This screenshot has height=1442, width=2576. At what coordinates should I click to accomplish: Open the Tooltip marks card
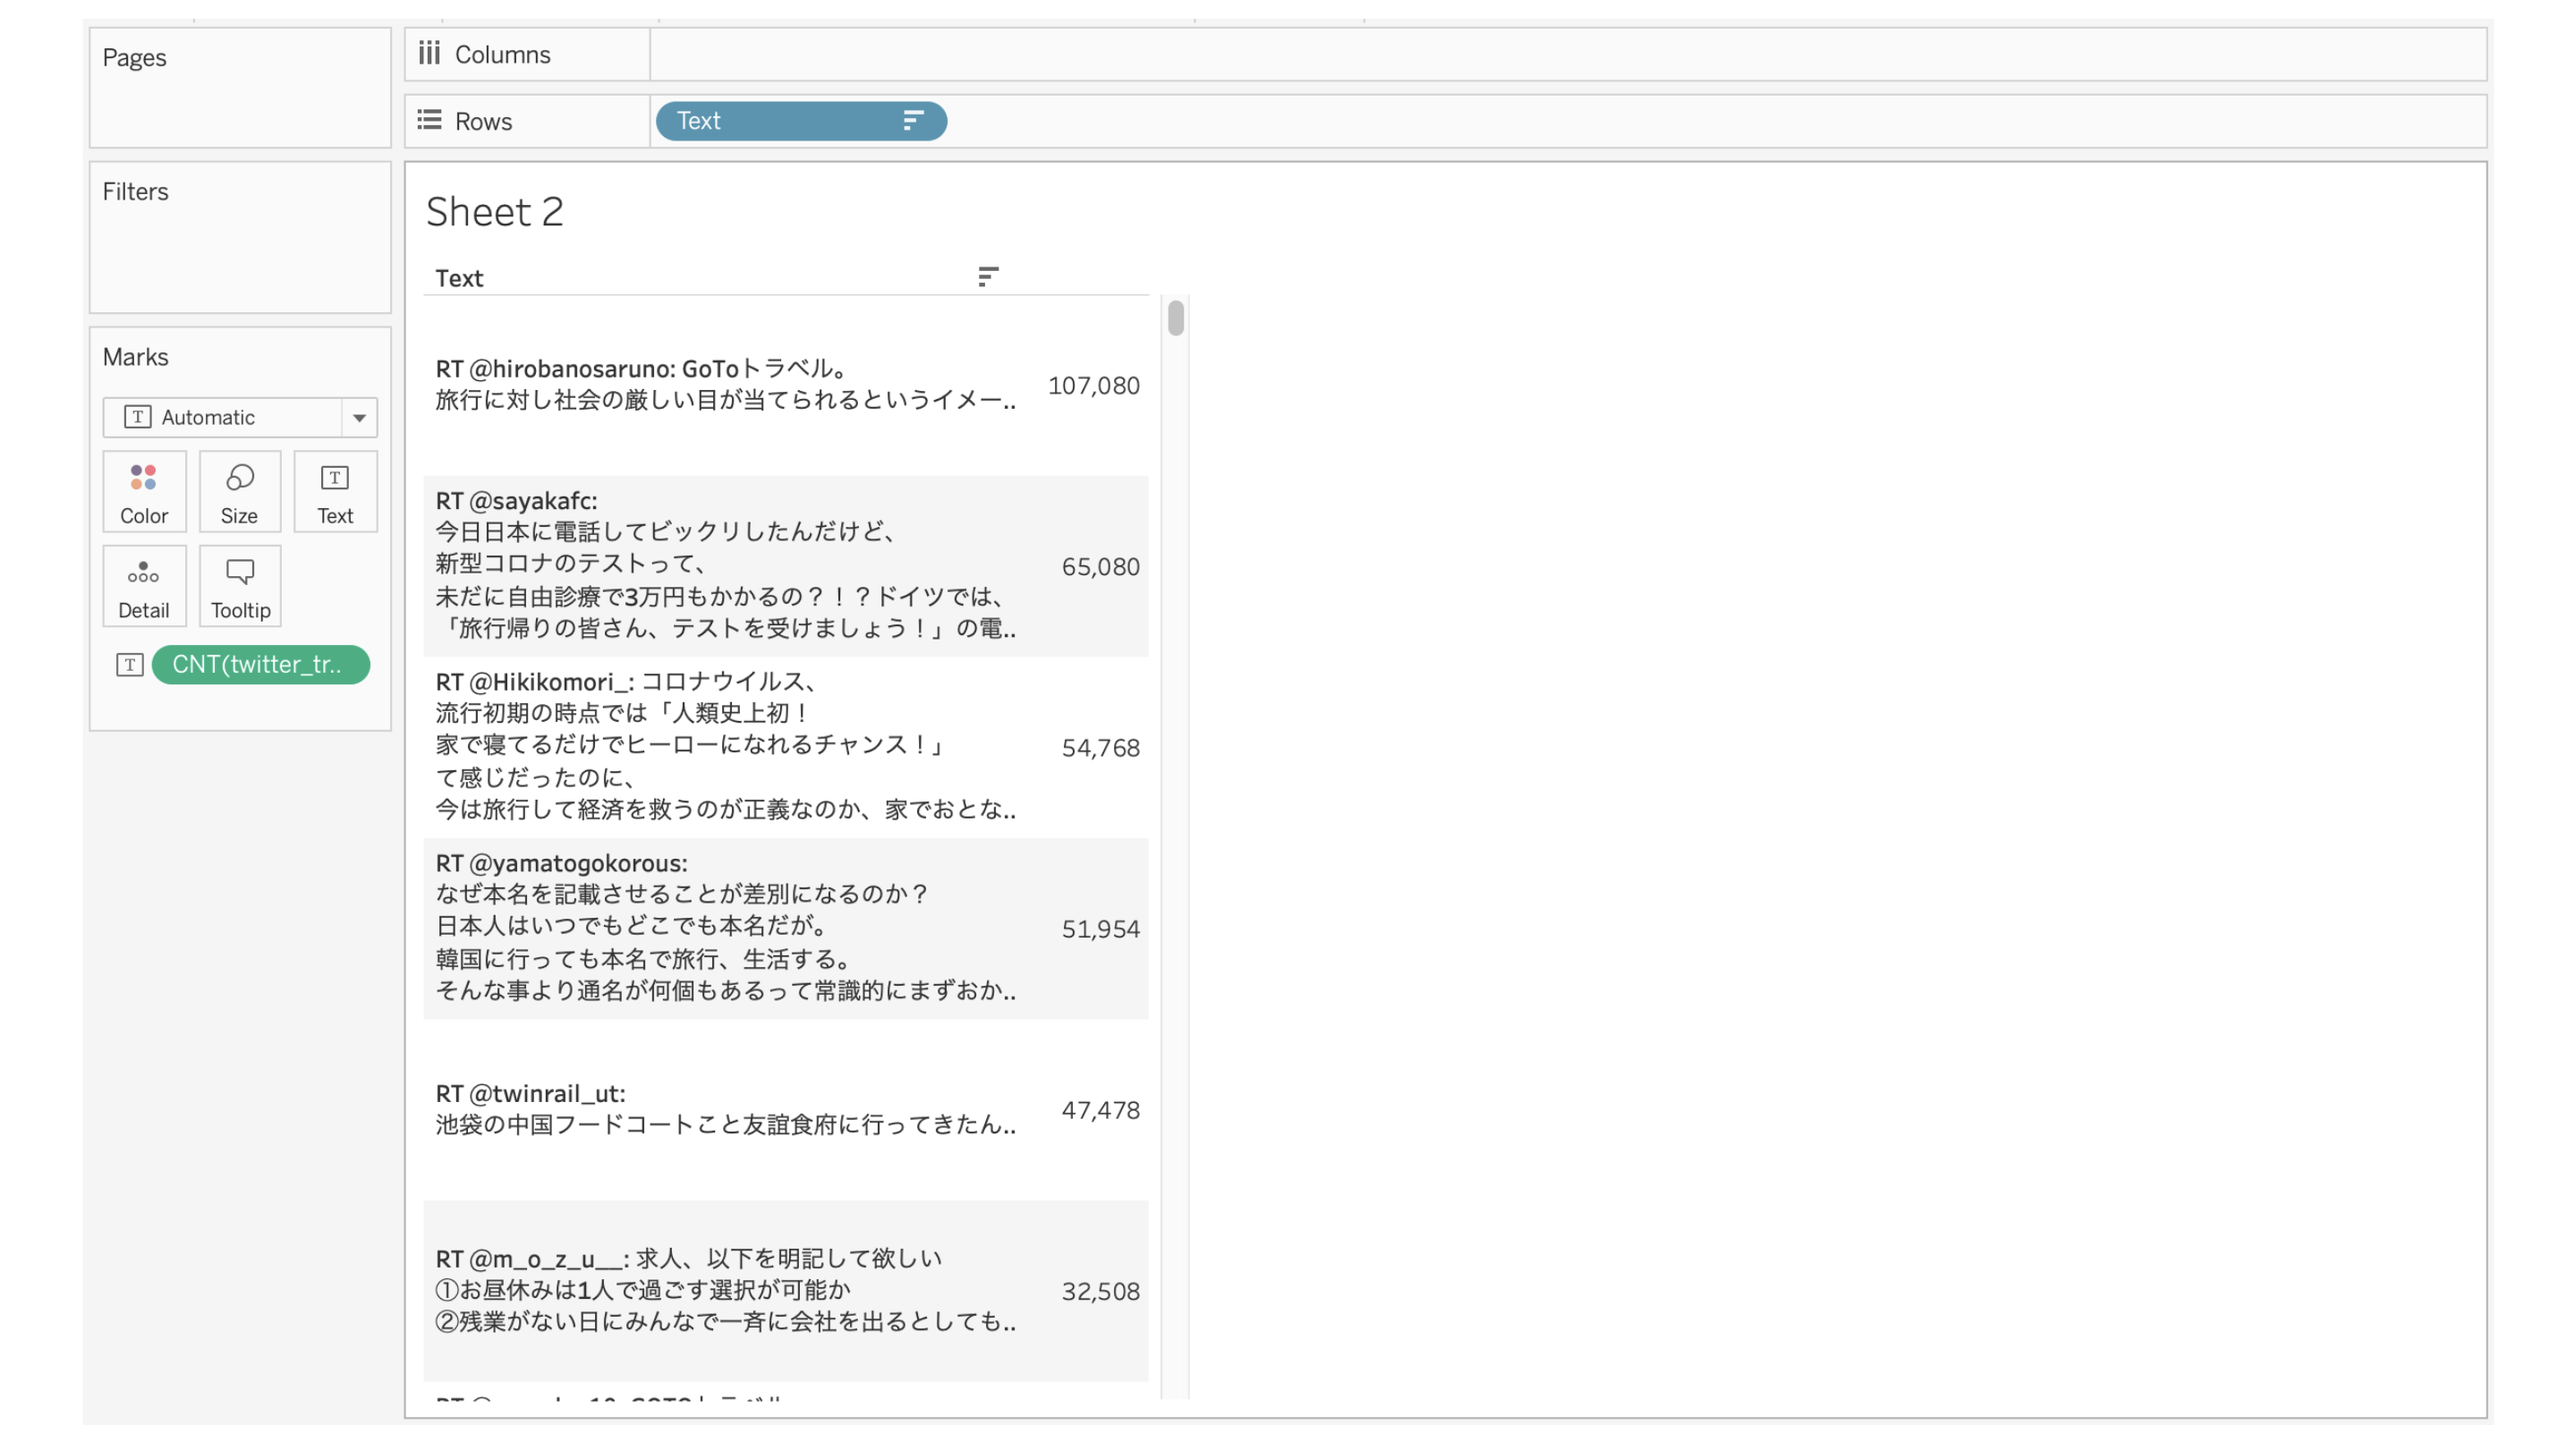pos(240,586)
